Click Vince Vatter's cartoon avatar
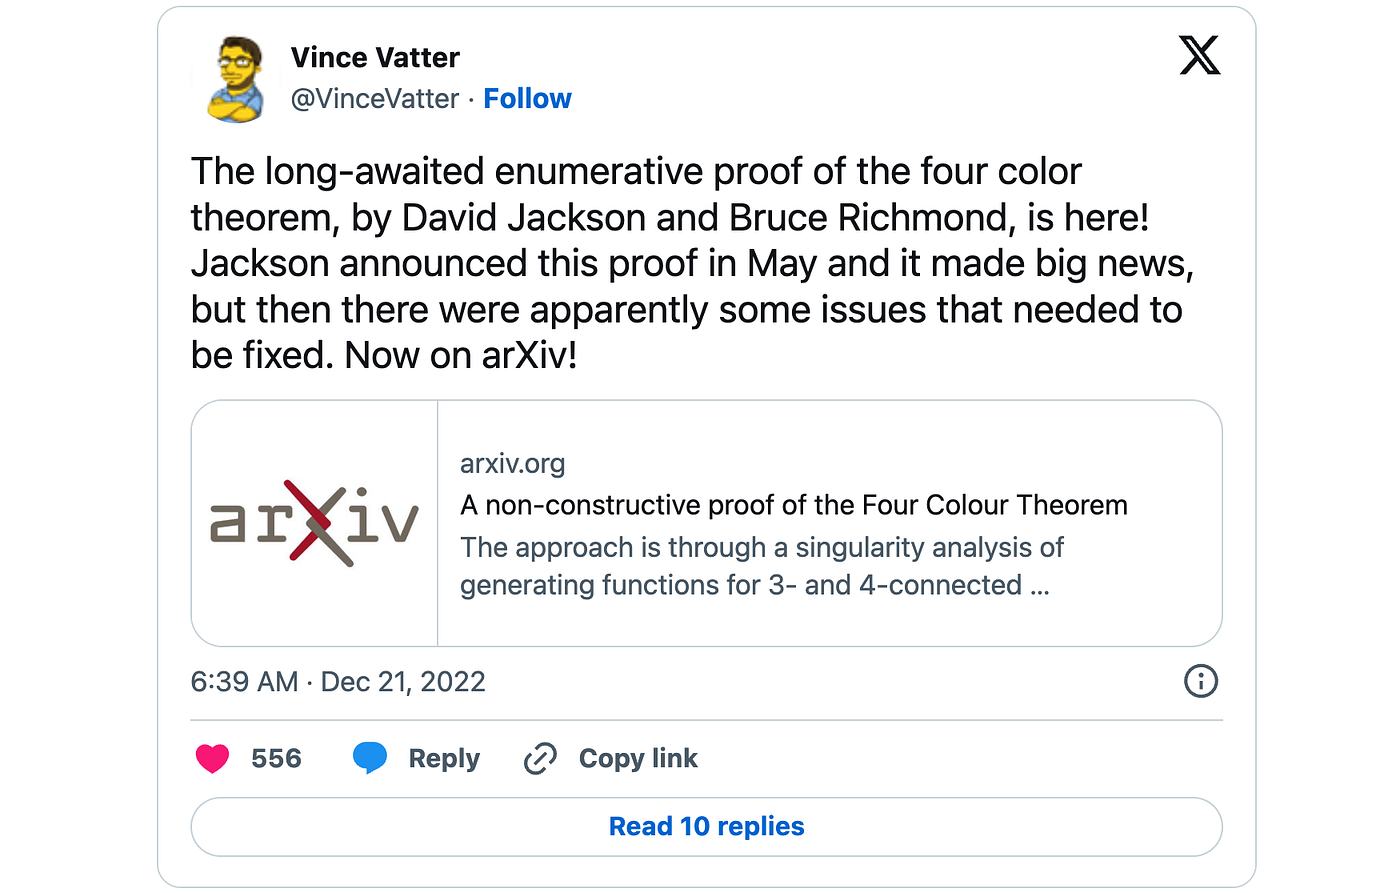The width and height of the screenshot is (1400, 893). click(237, 80)
